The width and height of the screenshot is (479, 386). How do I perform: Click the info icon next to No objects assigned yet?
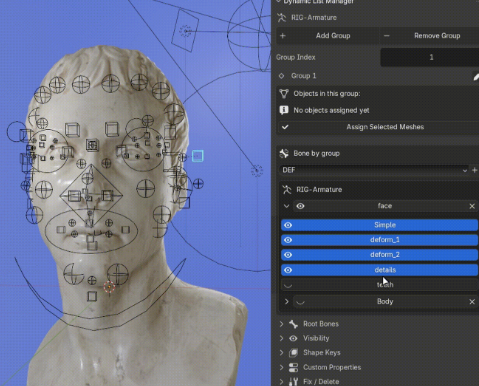(284, 110)
